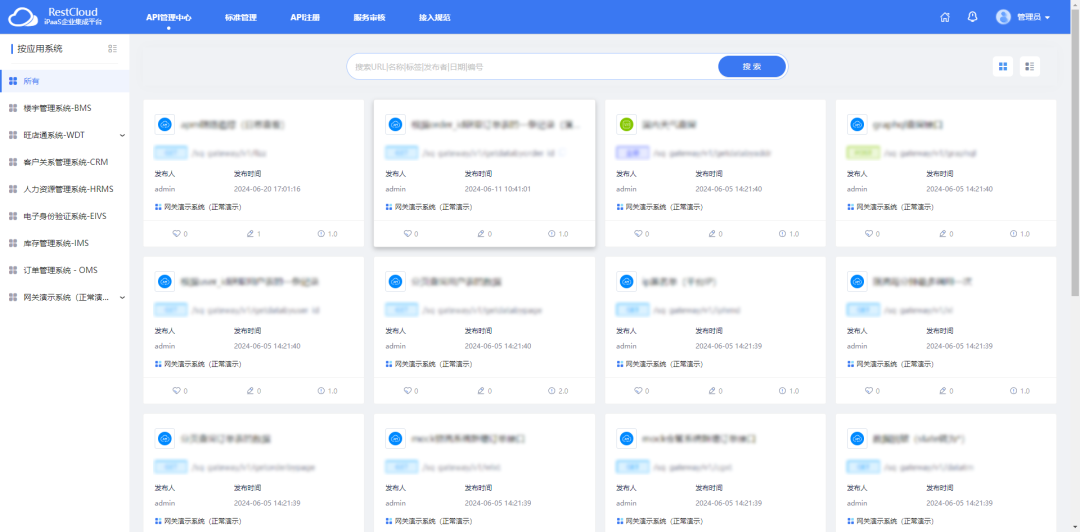Open the notification bell

click(972, 17)
